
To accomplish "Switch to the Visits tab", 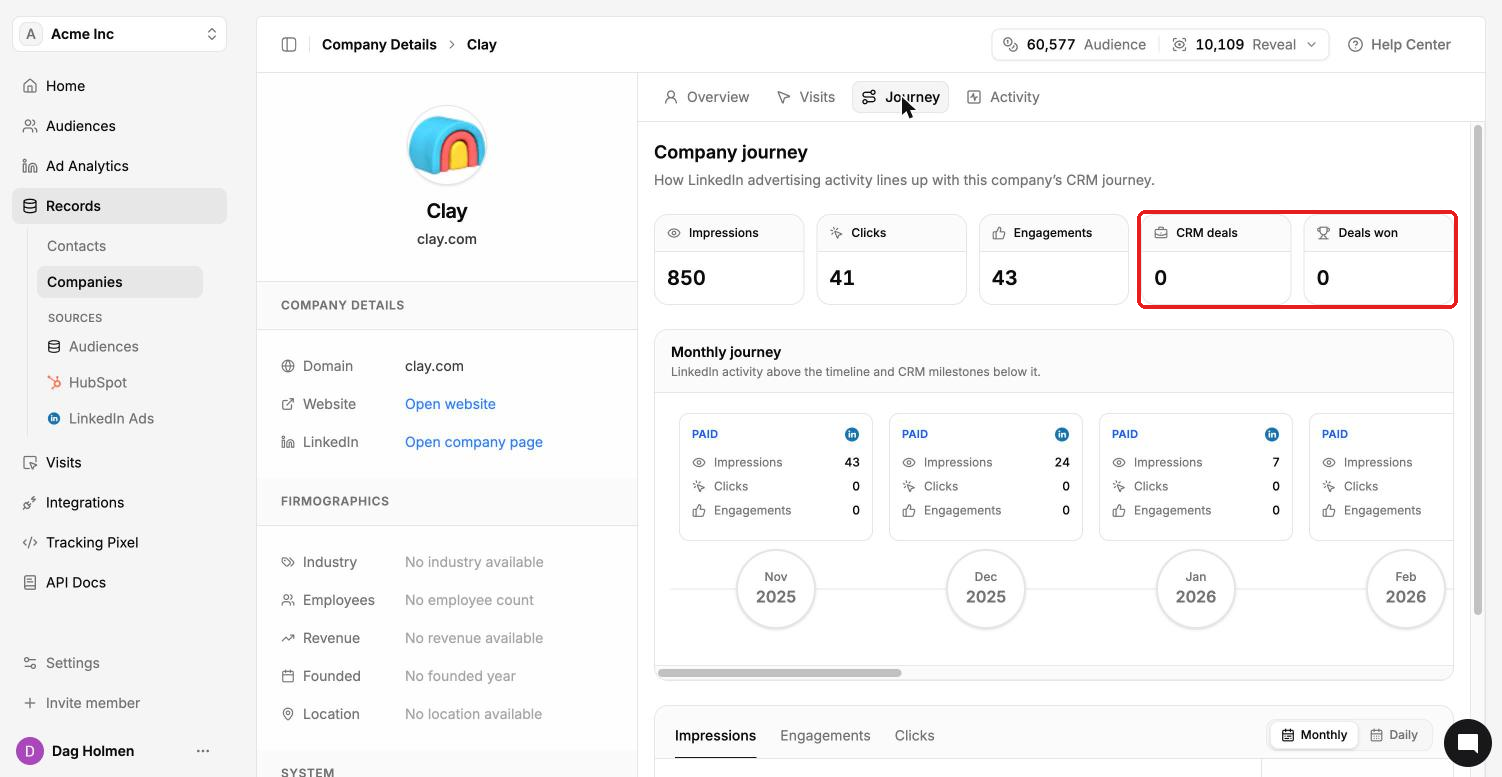I will pos(805,97).
